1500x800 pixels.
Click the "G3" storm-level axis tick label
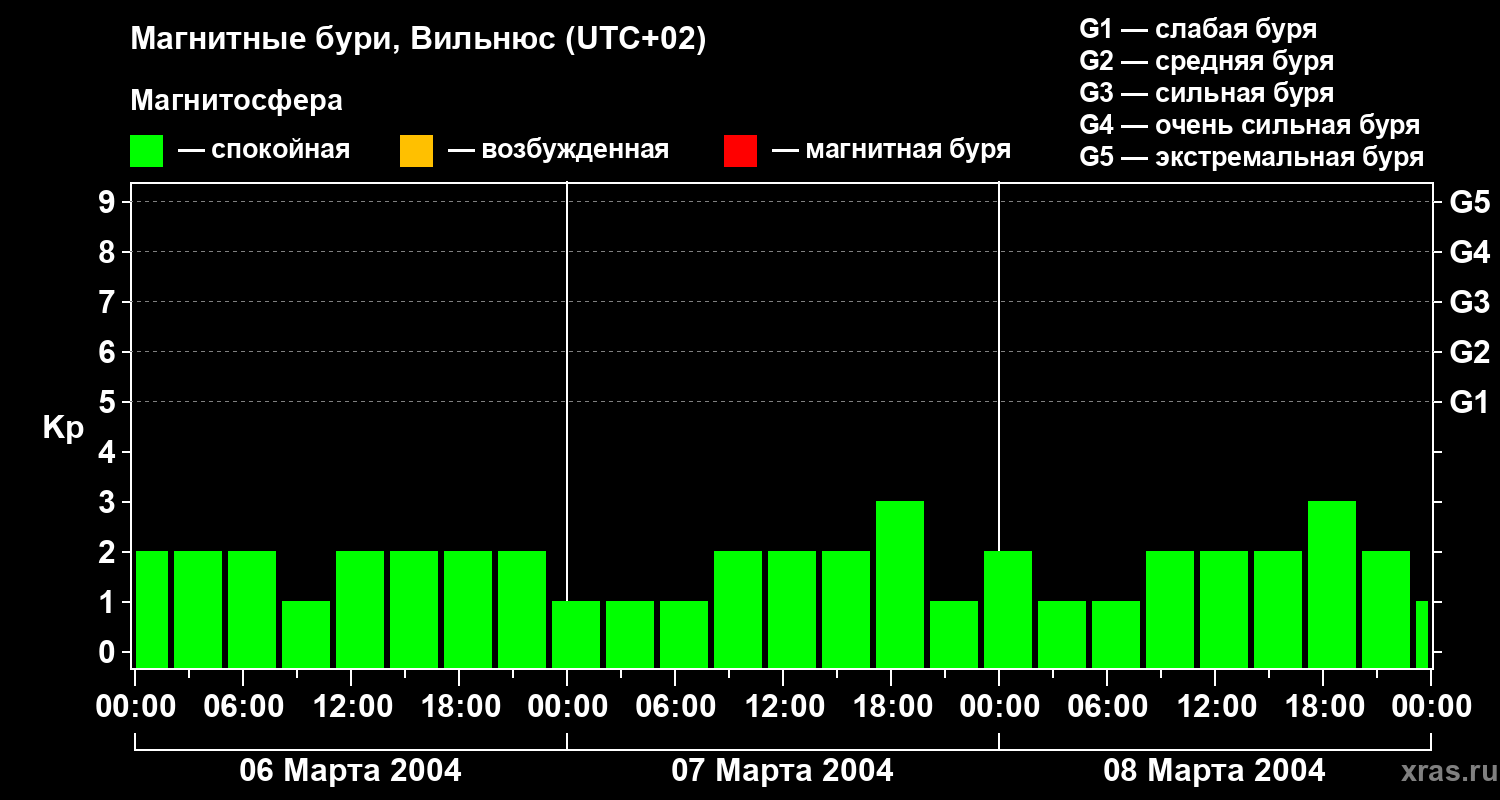(x=1469, y=302)
